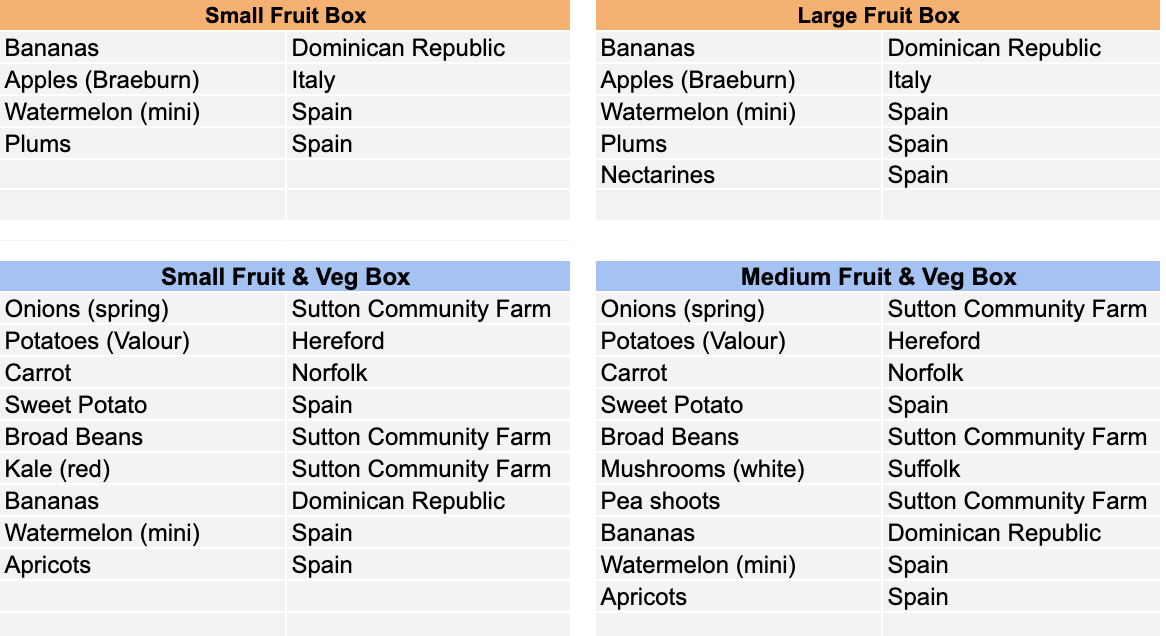
Task: Select Kale (red) cell
Action: pos(143,469)
